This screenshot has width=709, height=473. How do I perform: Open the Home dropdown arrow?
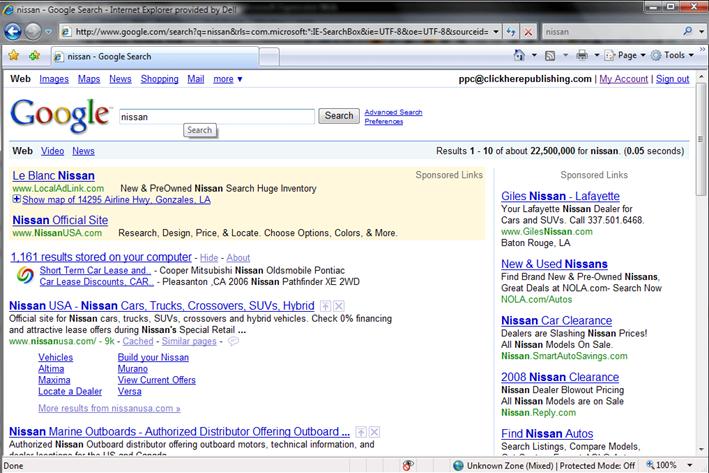534,55
